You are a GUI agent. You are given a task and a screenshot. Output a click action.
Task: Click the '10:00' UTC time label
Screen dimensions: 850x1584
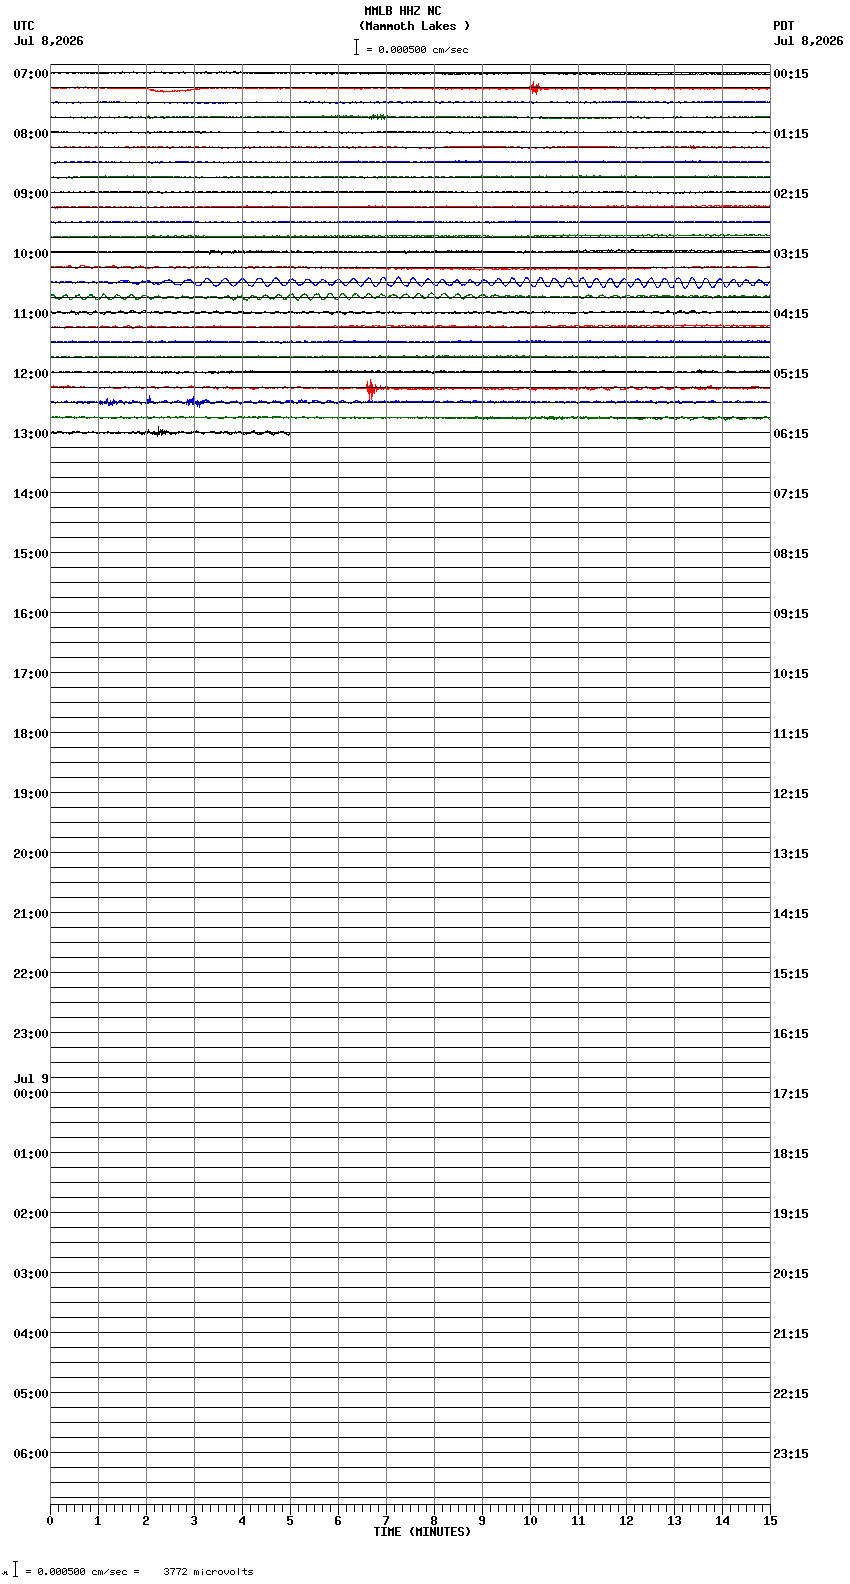coord(31,254)
